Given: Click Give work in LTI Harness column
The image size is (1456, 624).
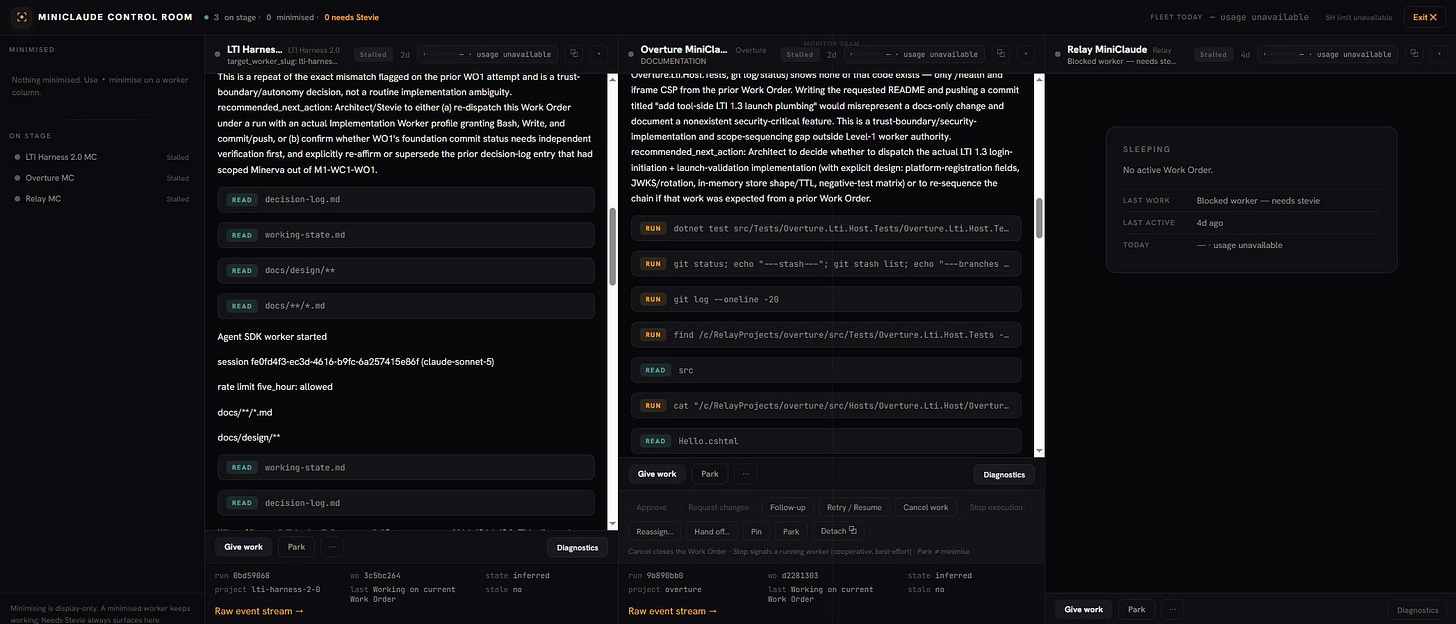Looking at the screenshot, I should click(x=243, y=547).
